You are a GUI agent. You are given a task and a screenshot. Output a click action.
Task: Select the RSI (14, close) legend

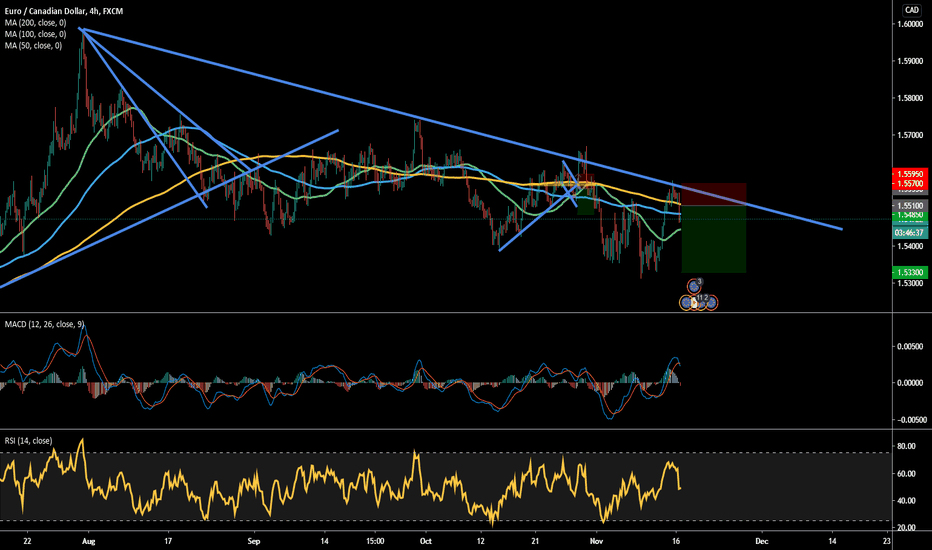coord(29,441)
